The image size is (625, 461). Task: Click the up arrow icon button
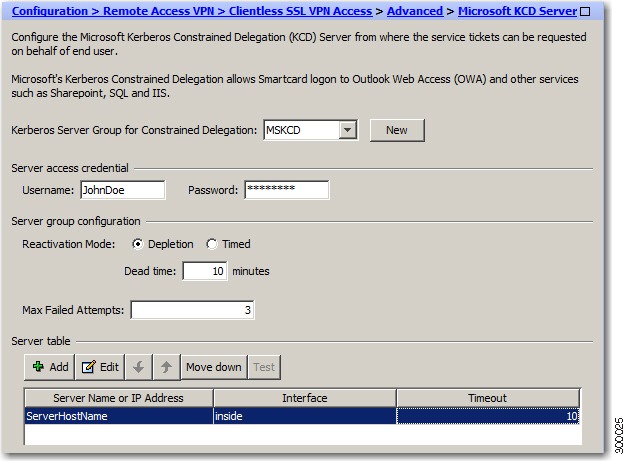pos(167,367)
